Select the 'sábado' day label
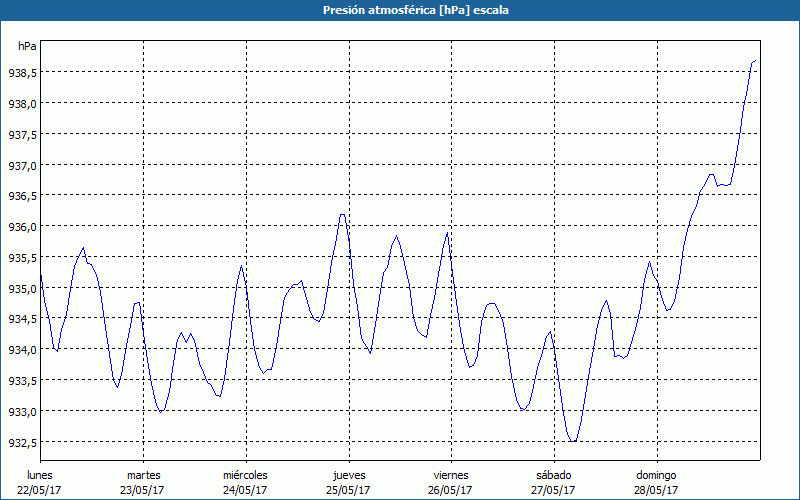The image size is (800, 500). pyautogui.click(x=553, y=475)
